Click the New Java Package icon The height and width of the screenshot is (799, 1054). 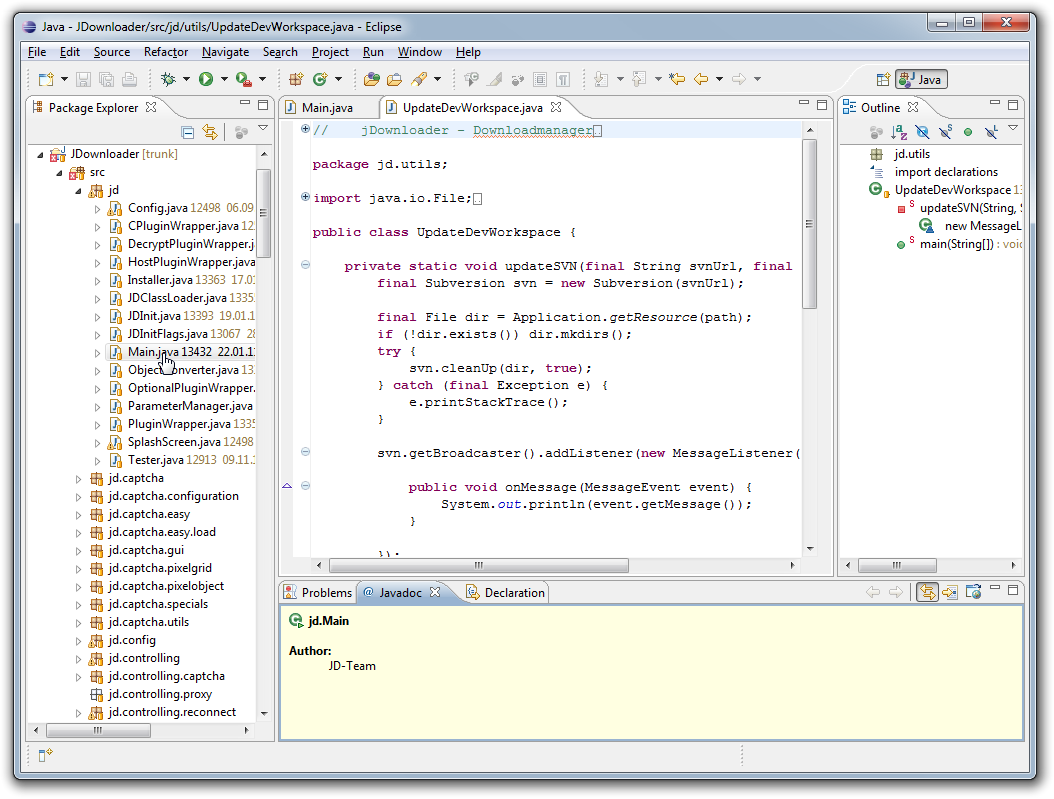point(296,79)
